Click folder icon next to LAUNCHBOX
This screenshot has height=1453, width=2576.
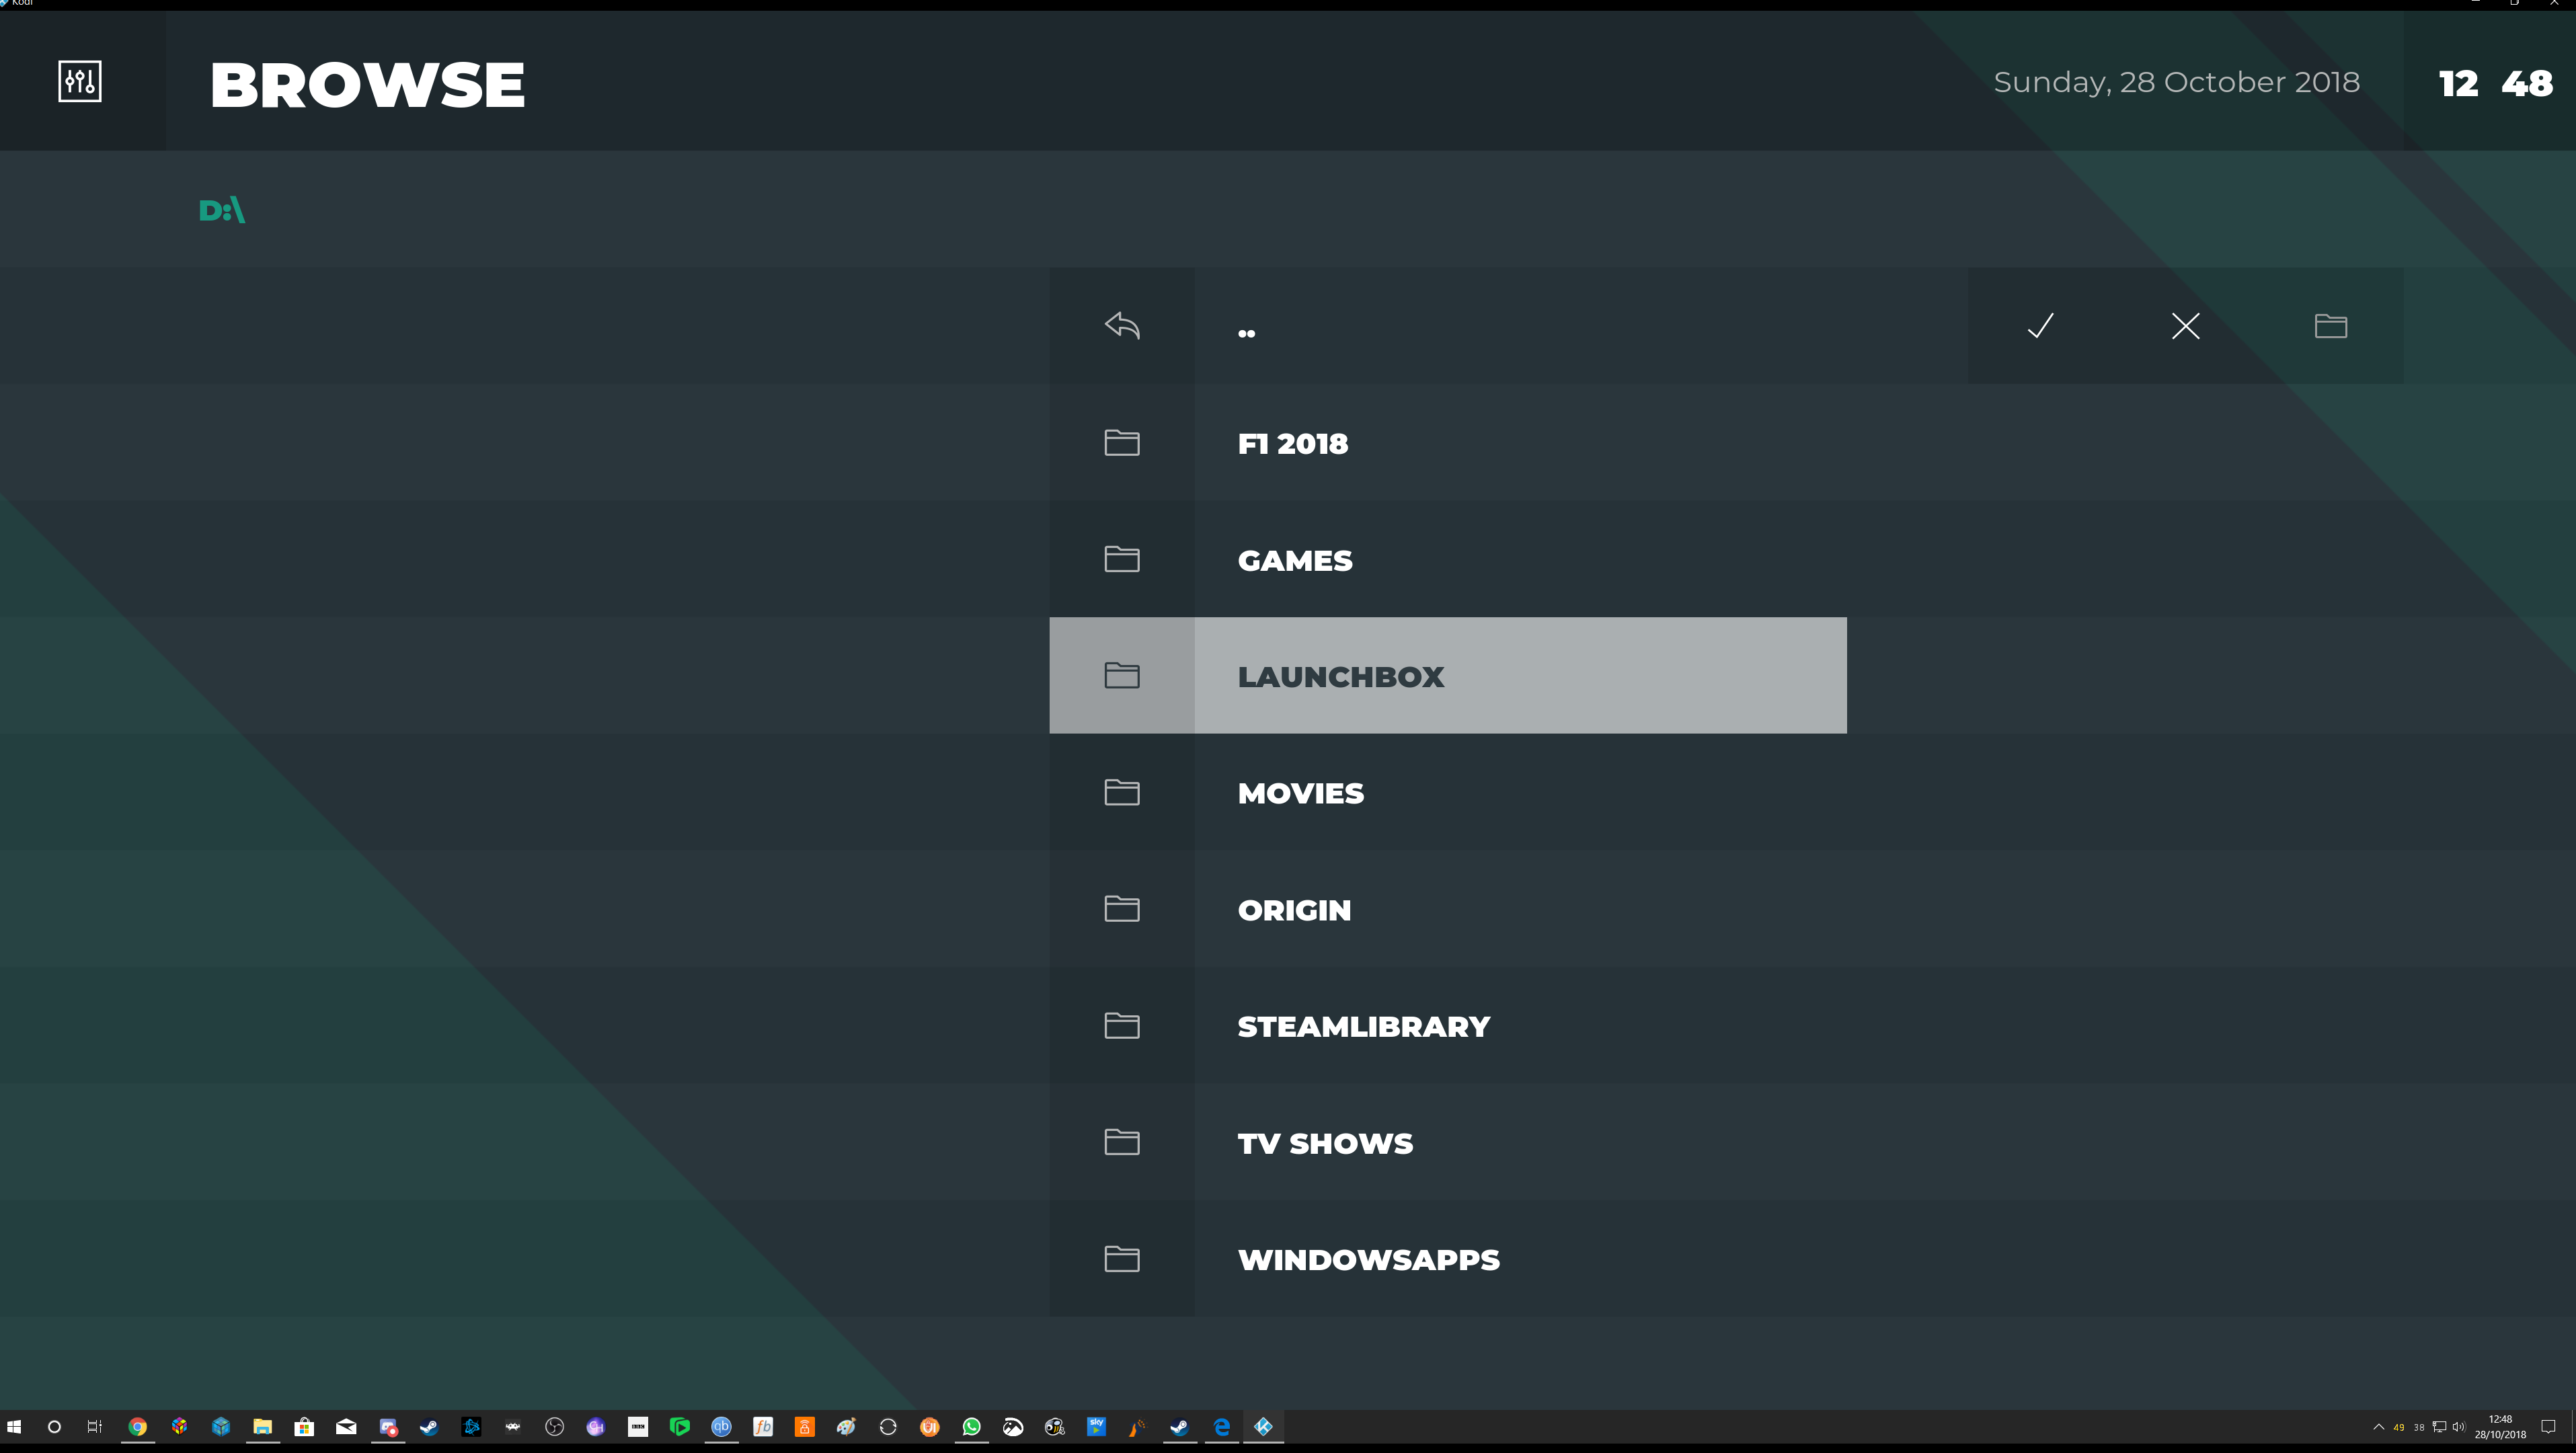1122,676
